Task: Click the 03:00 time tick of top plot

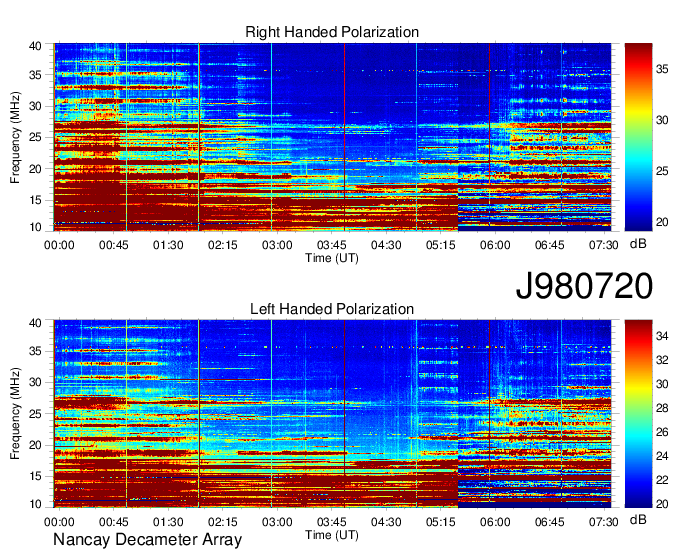Action: pos(277,245)
